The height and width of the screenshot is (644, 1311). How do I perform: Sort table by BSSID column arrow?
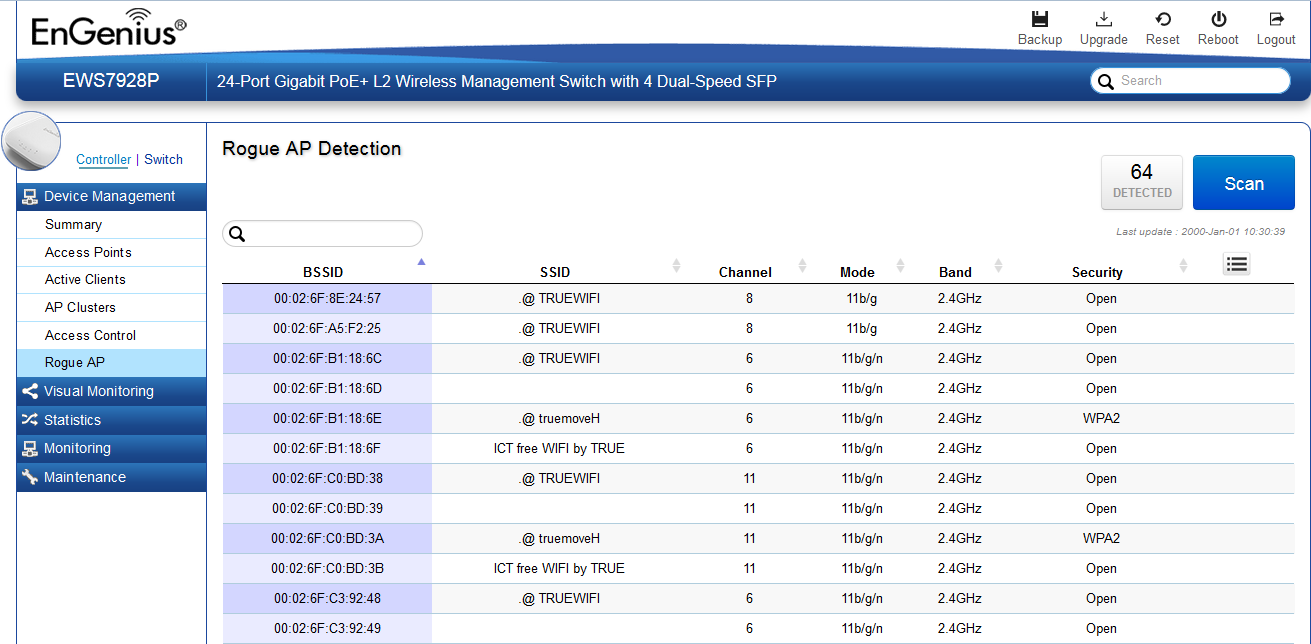click(421, 262)
